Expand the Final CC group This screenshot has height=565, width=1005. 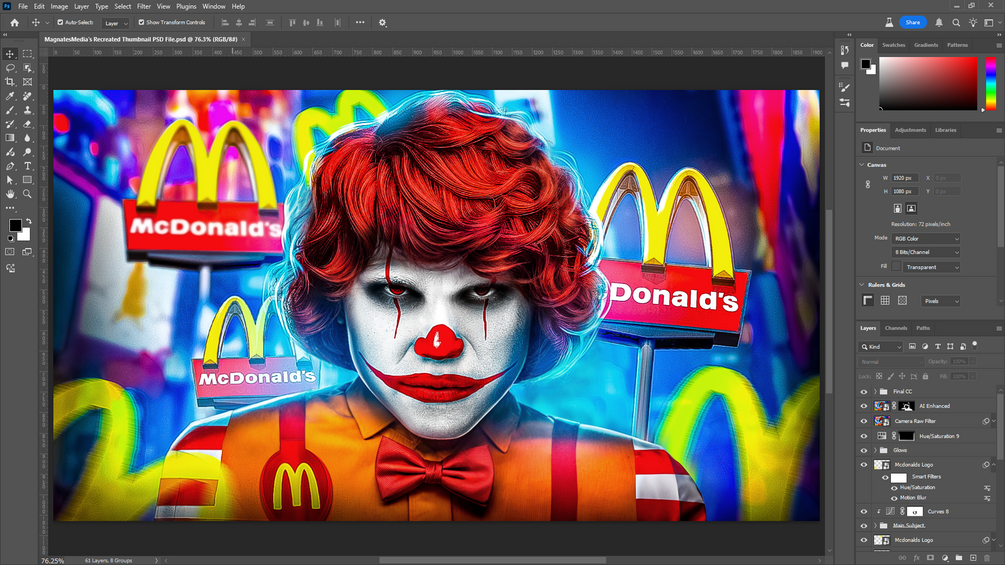[875, 391]
